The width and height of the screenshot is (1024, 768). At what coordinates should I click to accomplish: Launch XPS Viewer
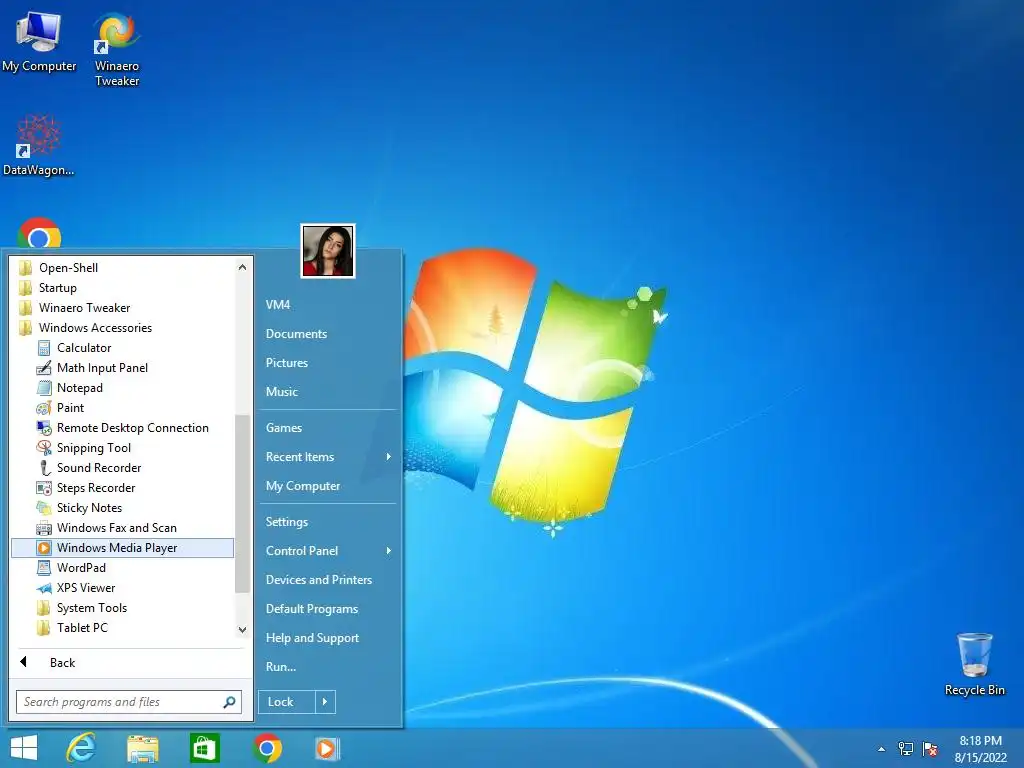coord(122,588)
